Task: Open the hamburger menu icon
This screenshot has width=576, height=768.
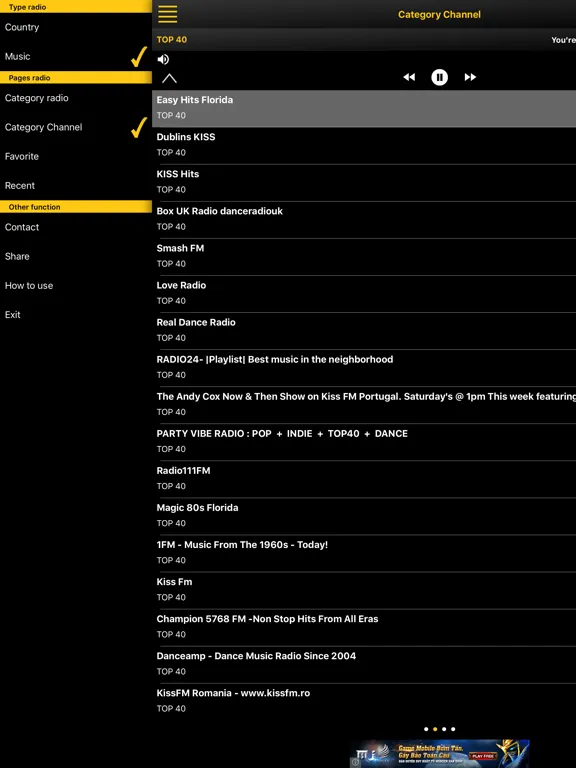Action: point(168,14)
